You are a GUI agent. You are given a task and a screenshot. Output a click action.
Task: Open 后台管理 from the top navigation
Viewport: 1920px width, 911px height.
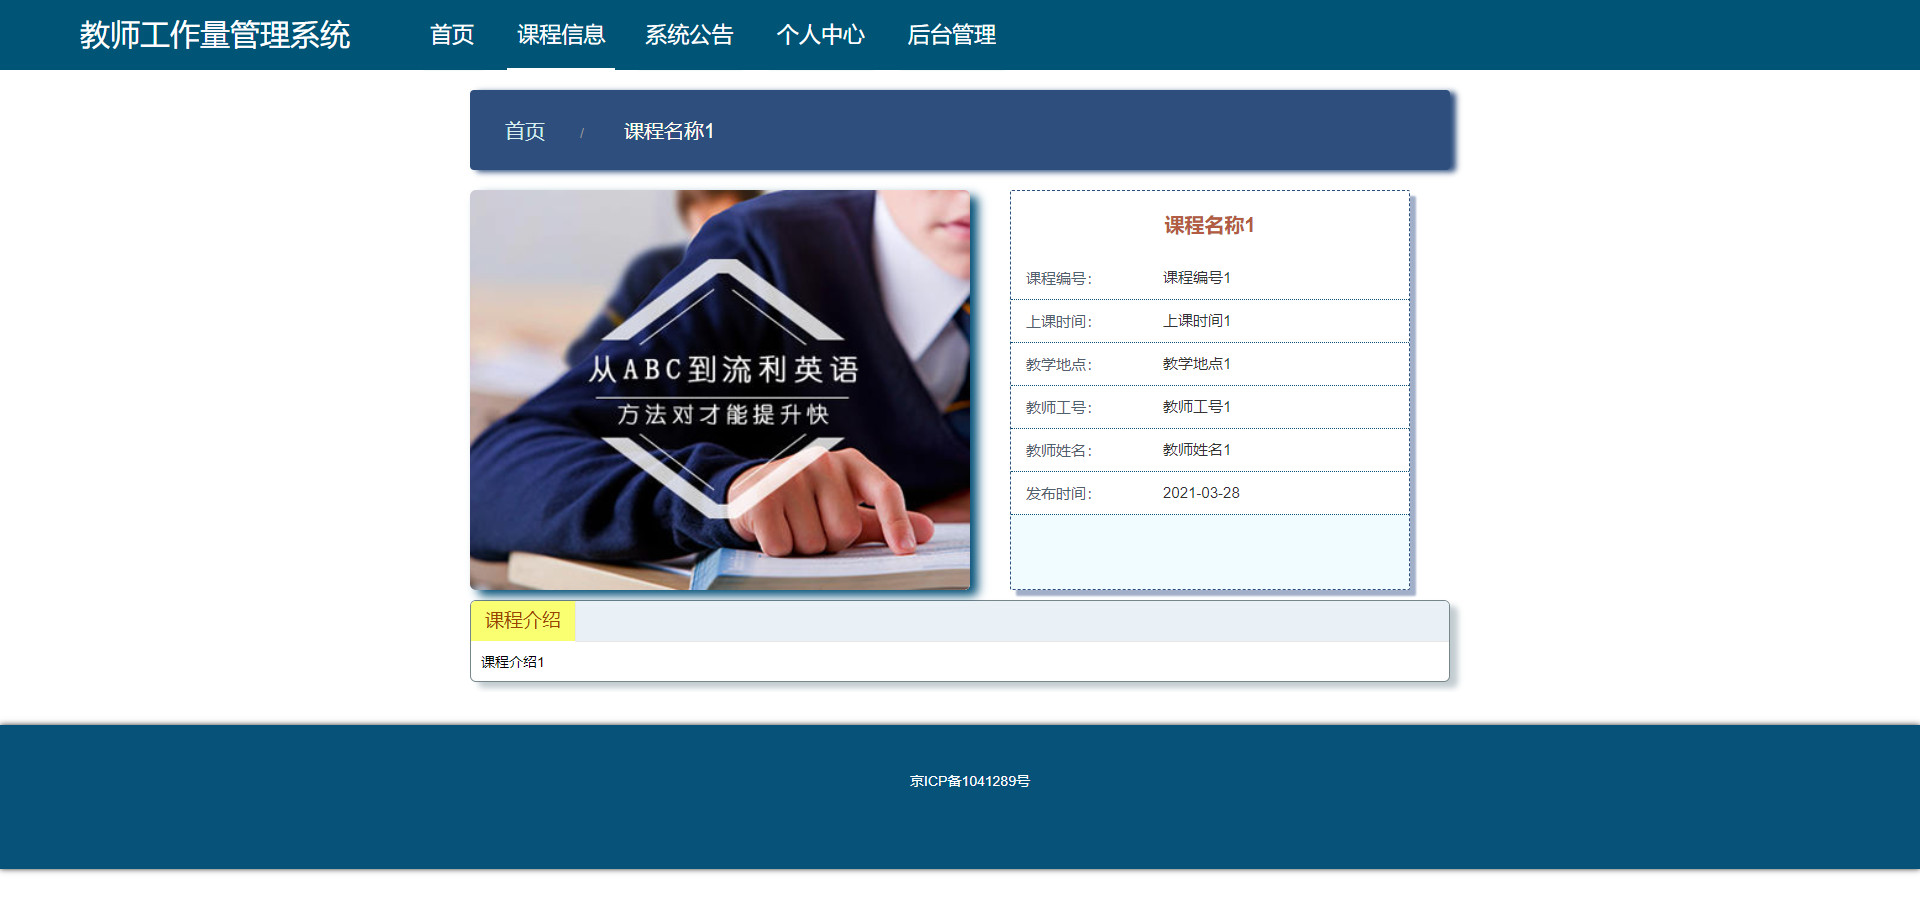[x=951, y=35]
